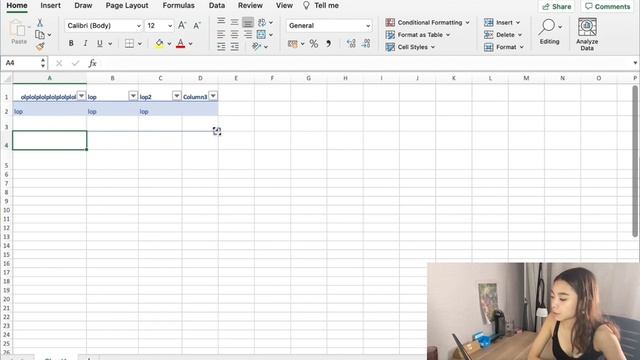Open the Data tab
The height and width of the screenshot is (360, 640).
(x=217, y=6)
